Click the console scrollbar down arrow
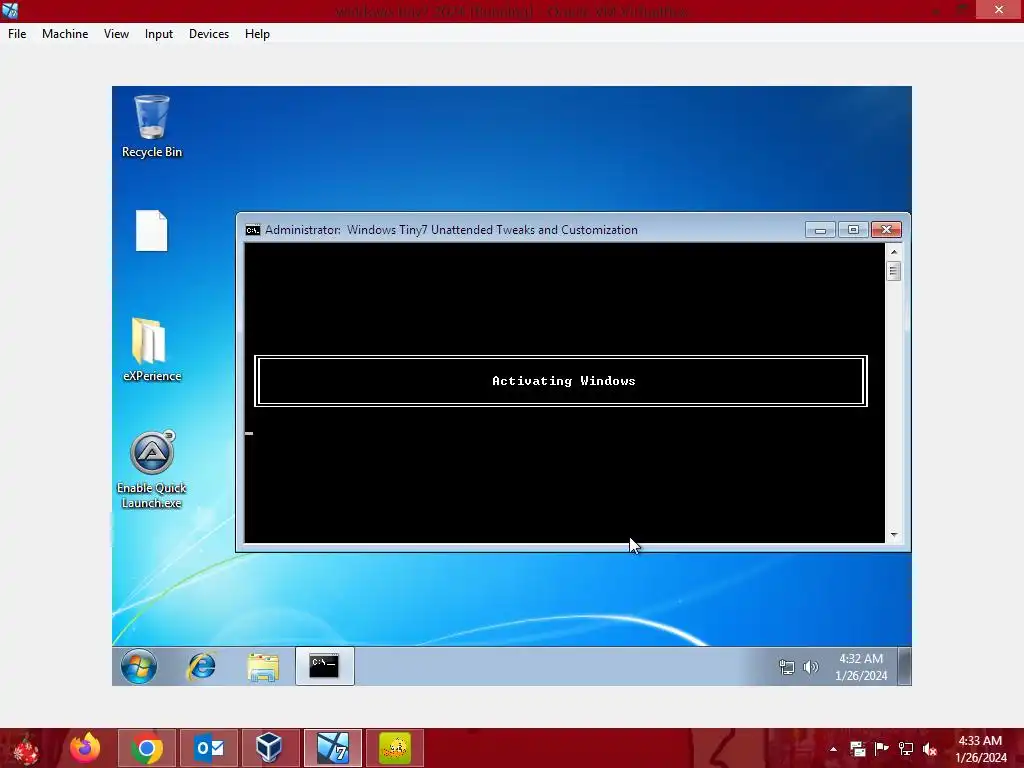Image resolution: width=1024 pixels, height=768 pixels. click(894, 535)
